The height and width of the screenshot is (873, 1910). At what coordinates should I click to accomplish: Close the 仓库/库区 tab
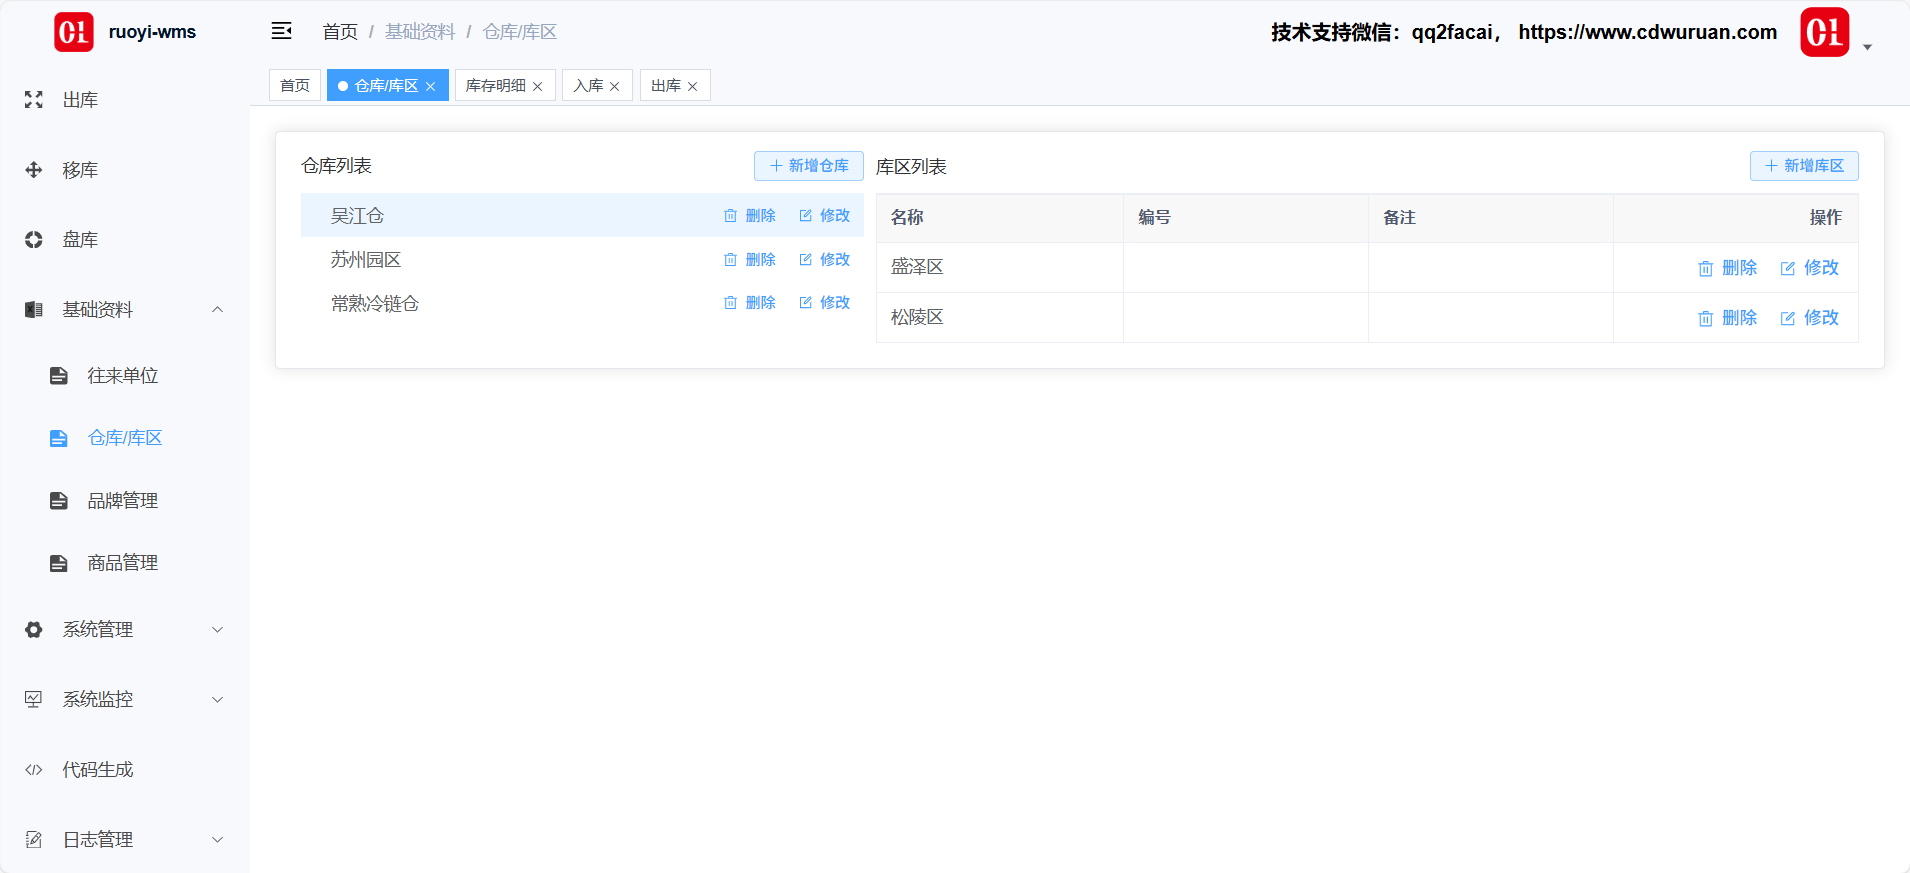click(431, 87)
